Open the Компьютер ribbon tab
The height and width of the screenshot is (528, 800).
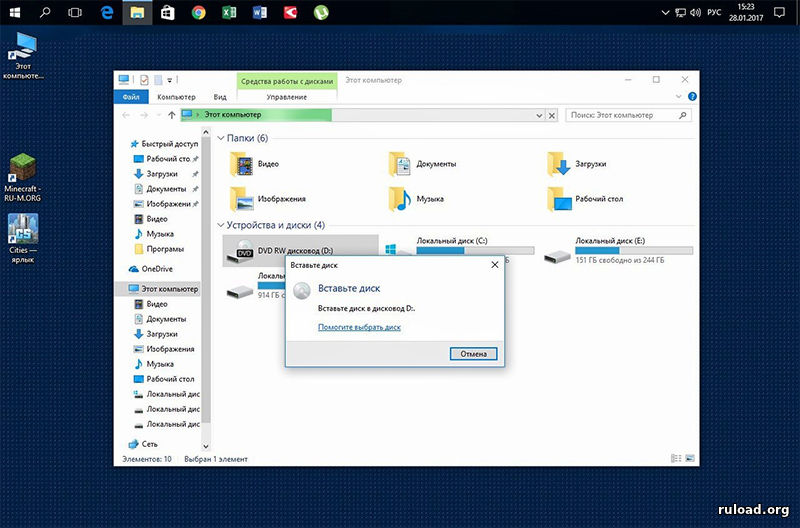click(x=176, y=97)
